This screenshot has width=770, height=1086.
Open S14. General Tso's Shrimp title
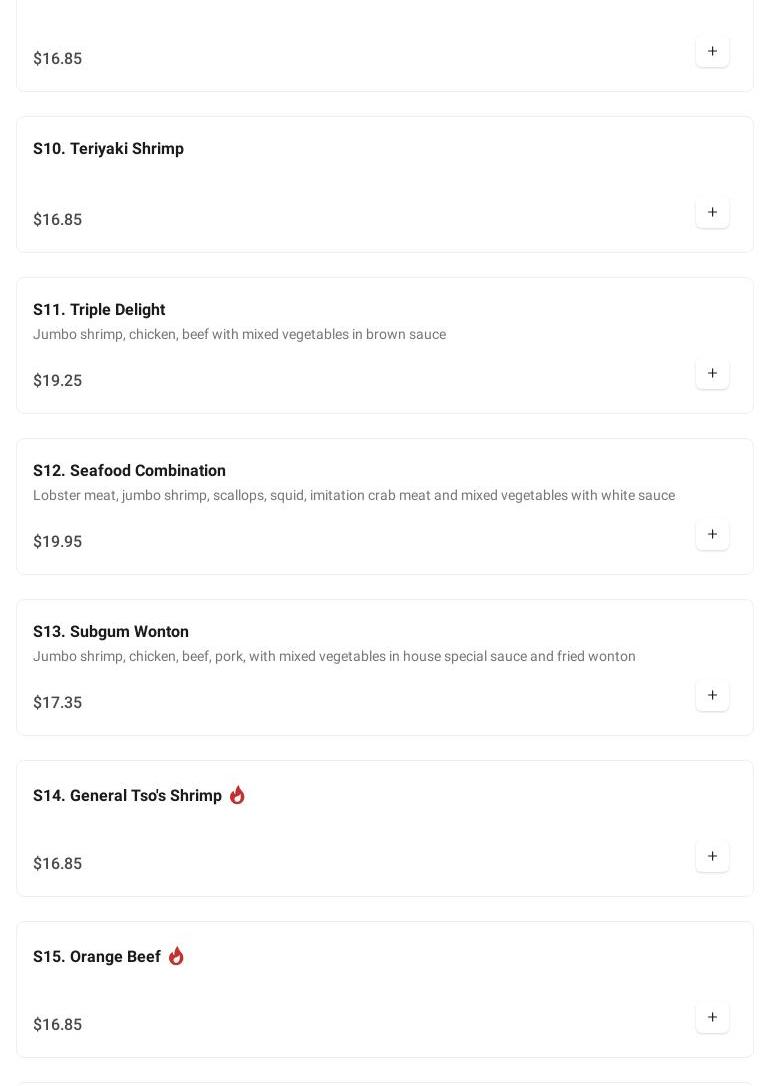[127, 796]
